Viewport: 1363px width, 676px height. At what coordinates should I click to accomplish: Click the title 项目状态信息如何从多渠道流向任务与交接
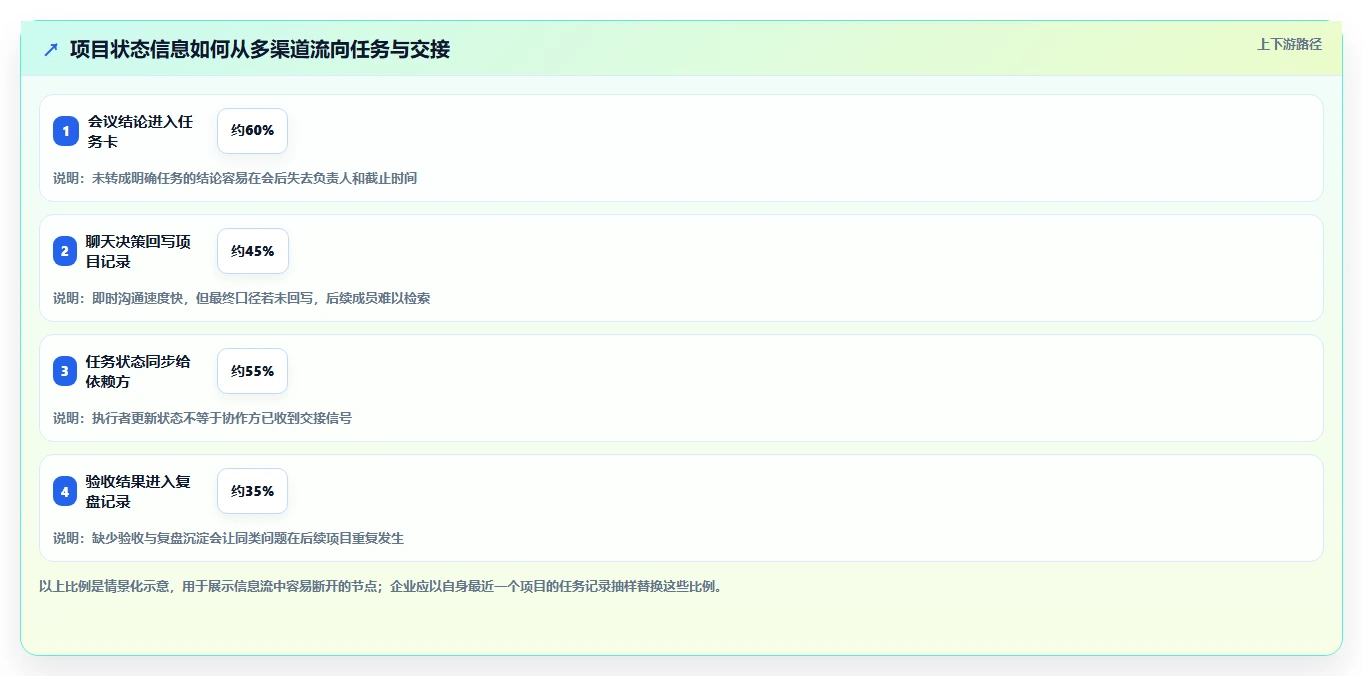260,49
